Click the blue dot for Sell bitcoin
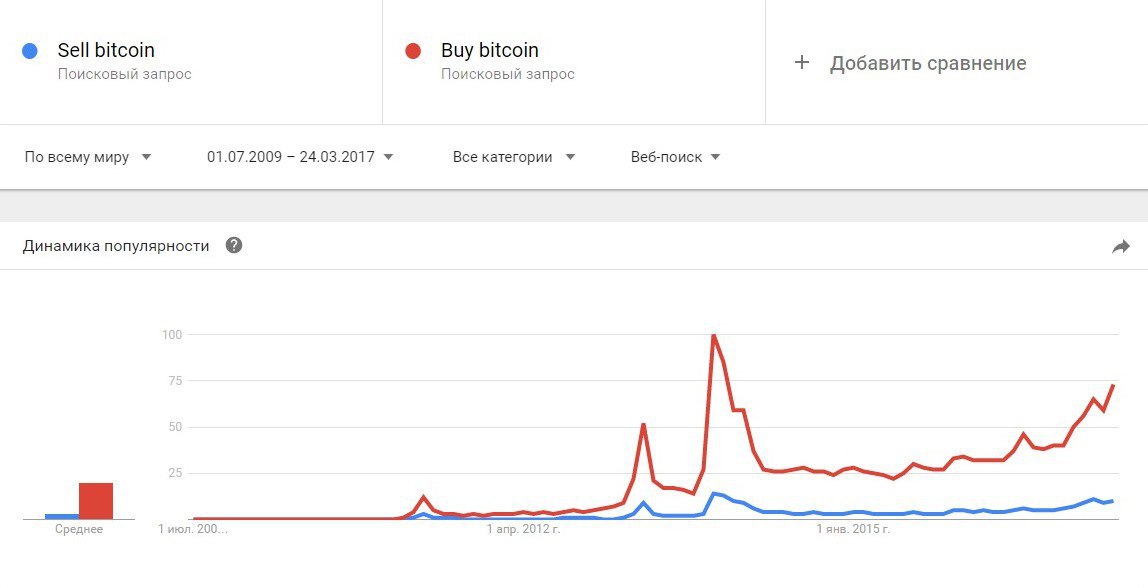This screenshot has height=588, width=1148. click(29, 51)
